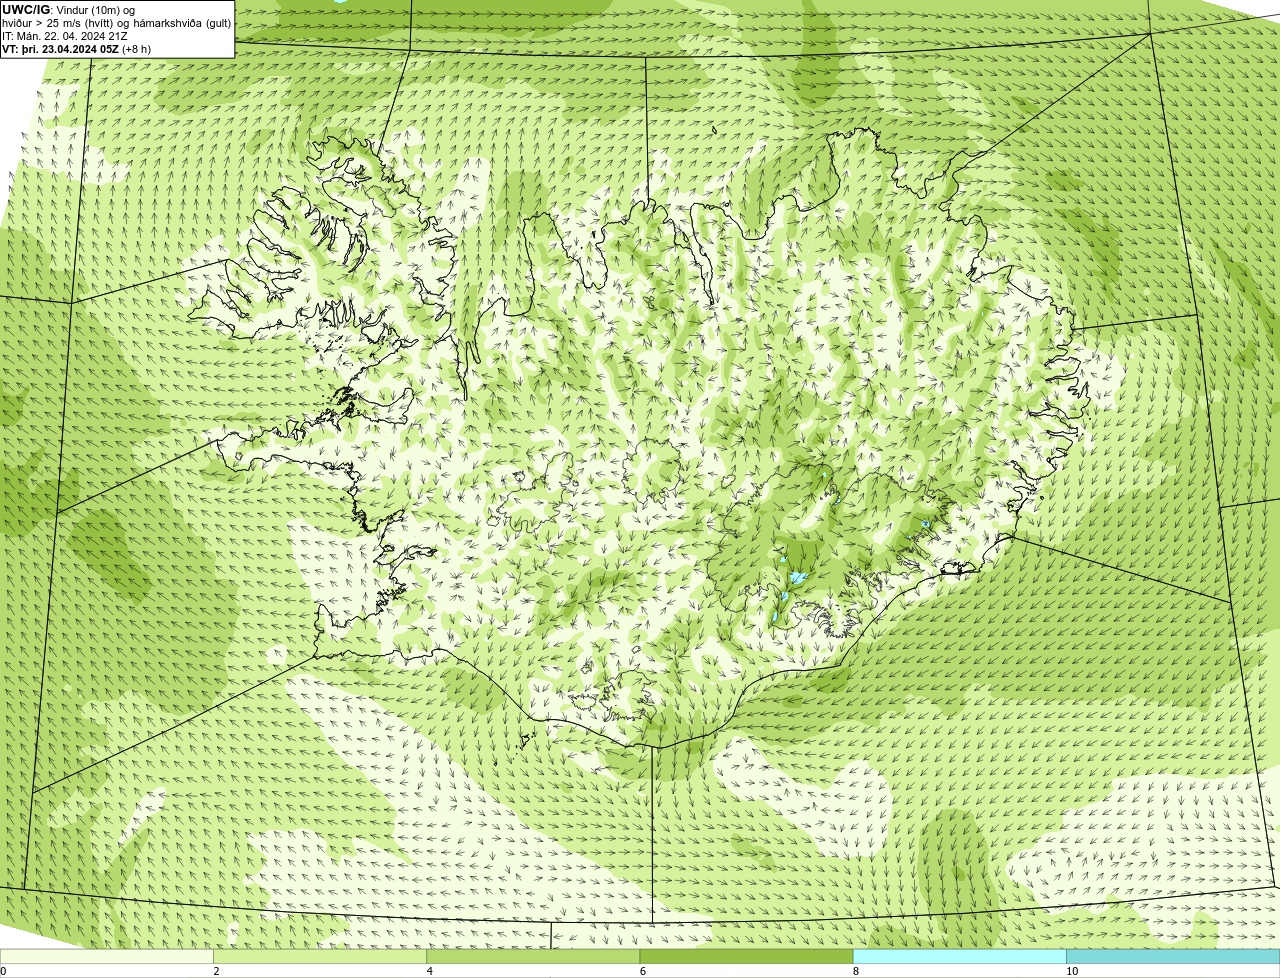This screenshot has height=978, width=1280.
Task: Click the "8" label under the colour scale
Action: 856,971
